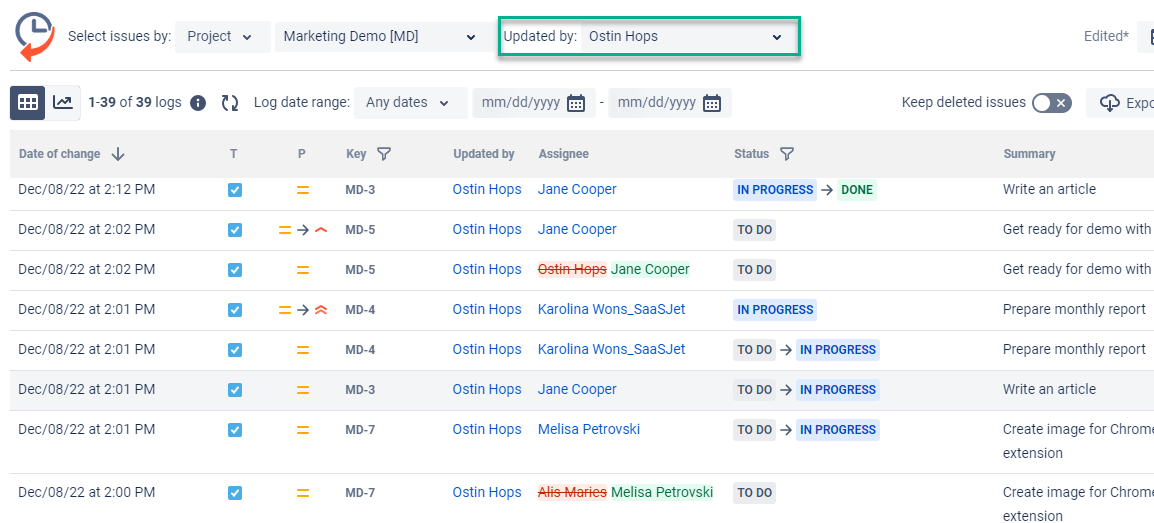Click the Edited* label
The width and height of the screenshot is (1154, 523).
click(x=1106, y=36)
